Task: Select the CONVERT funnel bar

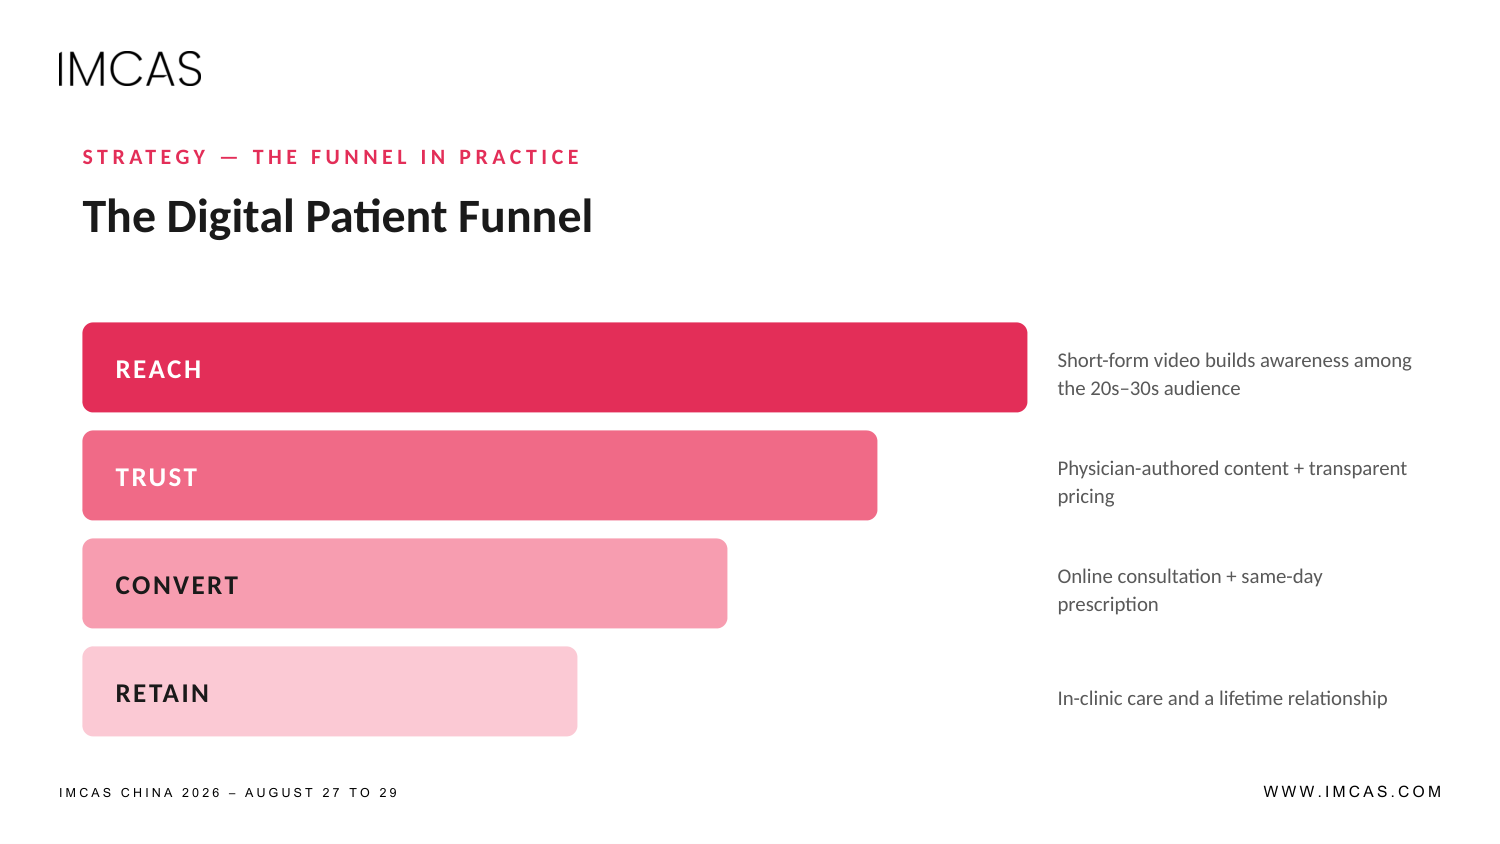Action: point(405,583)
